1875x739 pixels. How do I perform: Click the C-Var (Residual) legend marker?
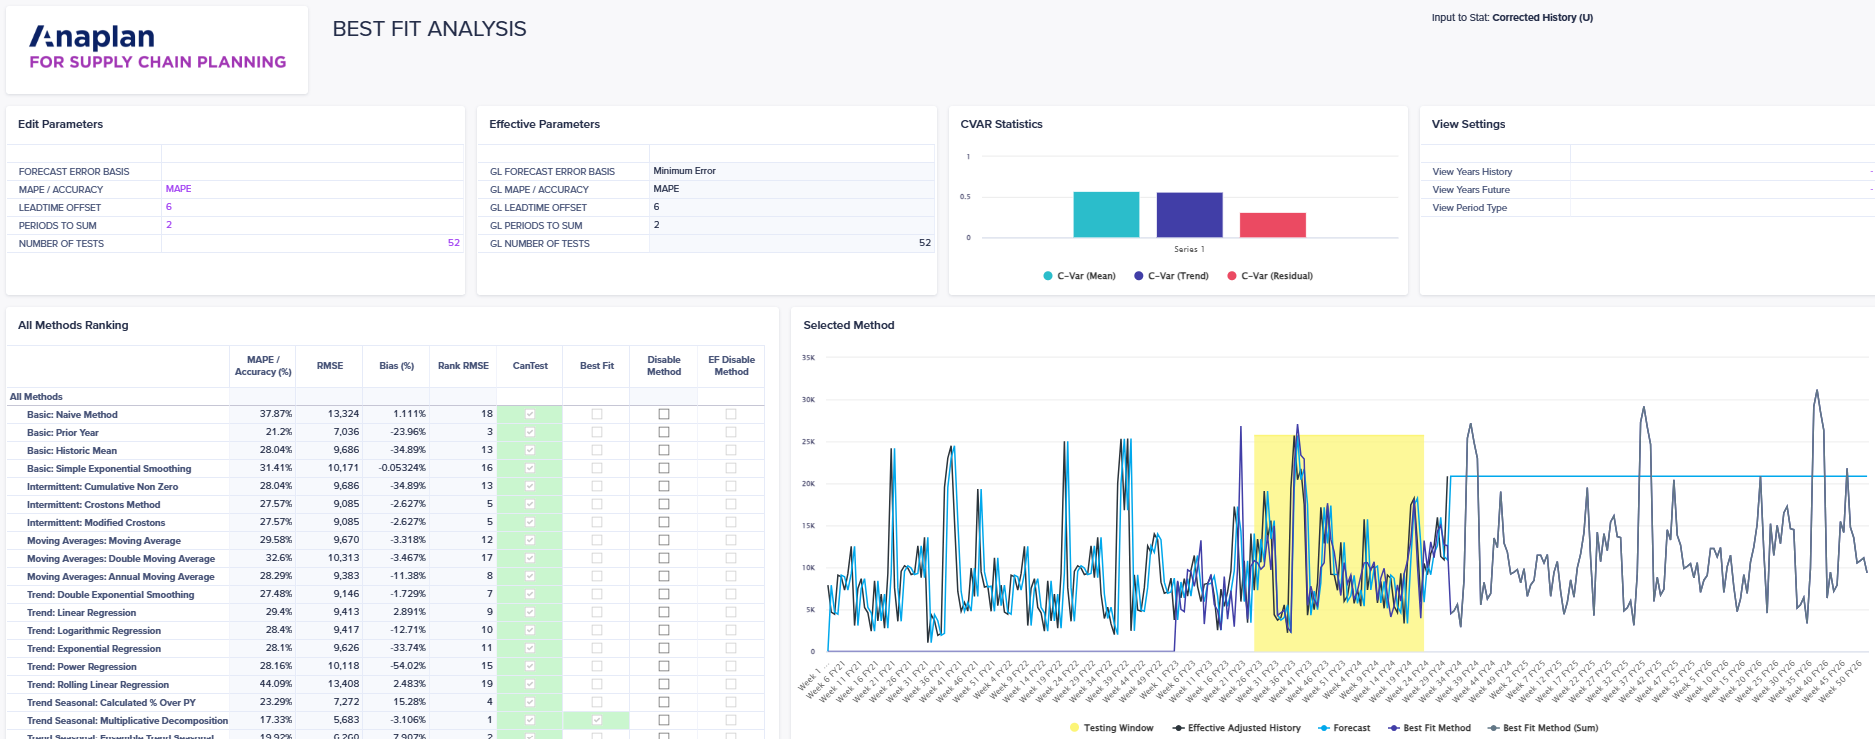click(x=1232, y=276)
